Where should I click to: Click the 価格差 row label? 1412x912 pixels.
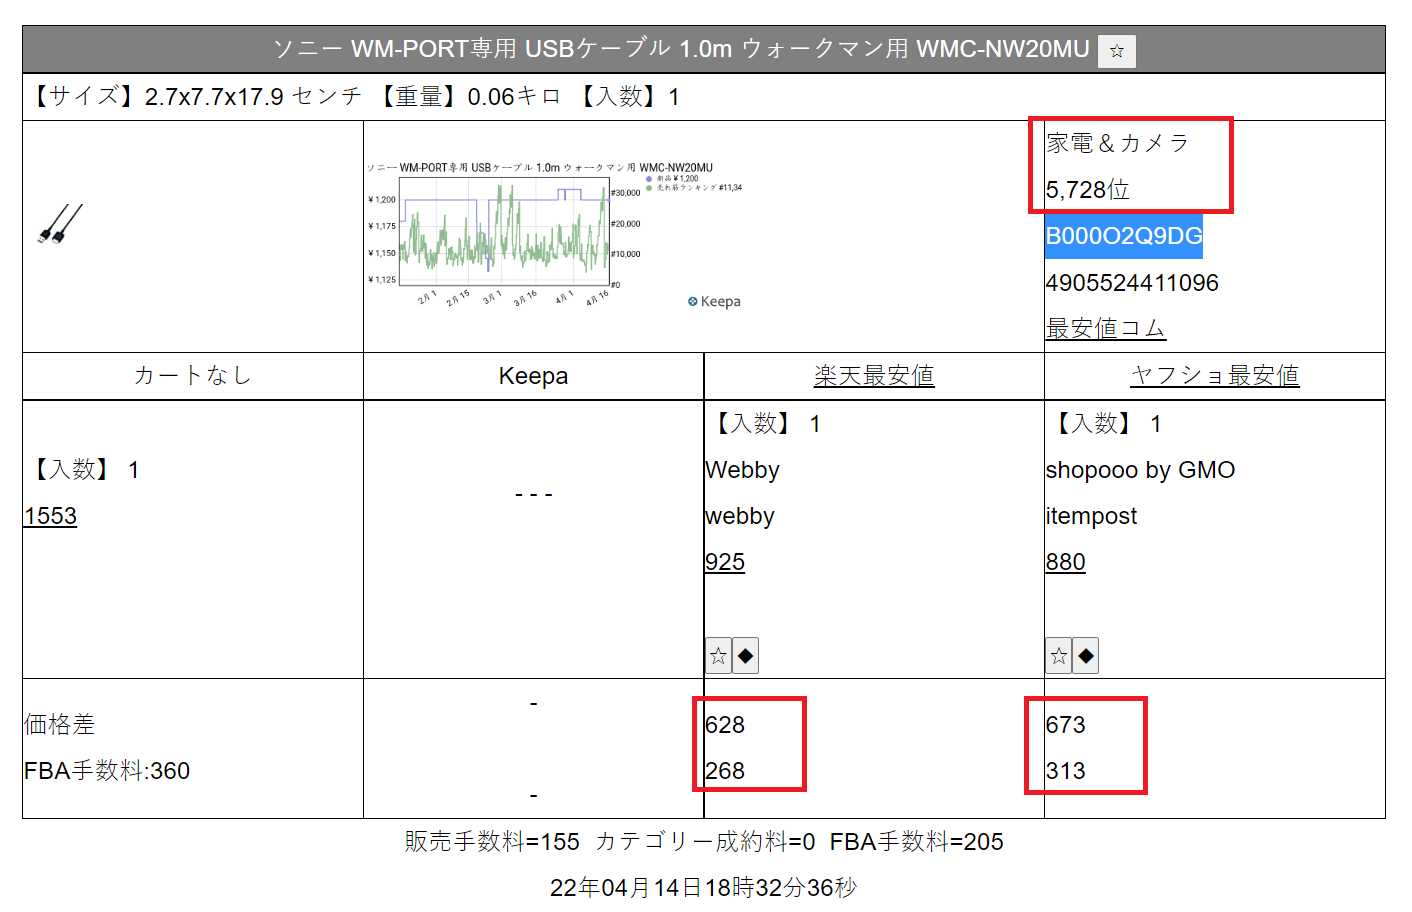coord(60,725)
